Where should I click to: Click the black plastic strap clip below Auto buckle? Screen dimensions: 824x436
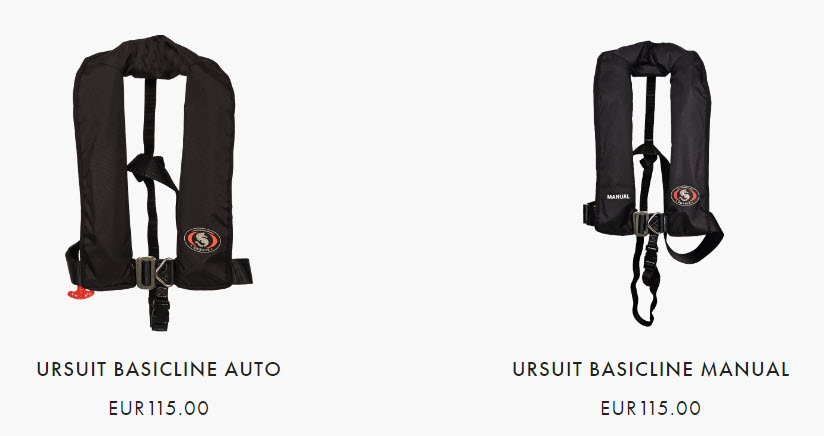pos(159,309)
